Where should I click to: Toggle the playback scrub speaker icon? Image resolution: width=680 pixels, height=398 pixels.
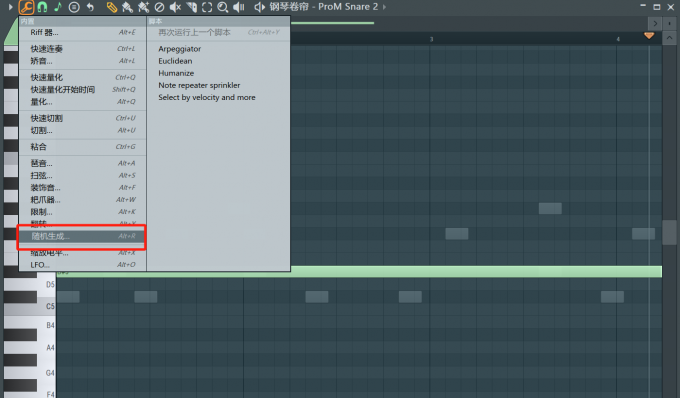[239, 7]
